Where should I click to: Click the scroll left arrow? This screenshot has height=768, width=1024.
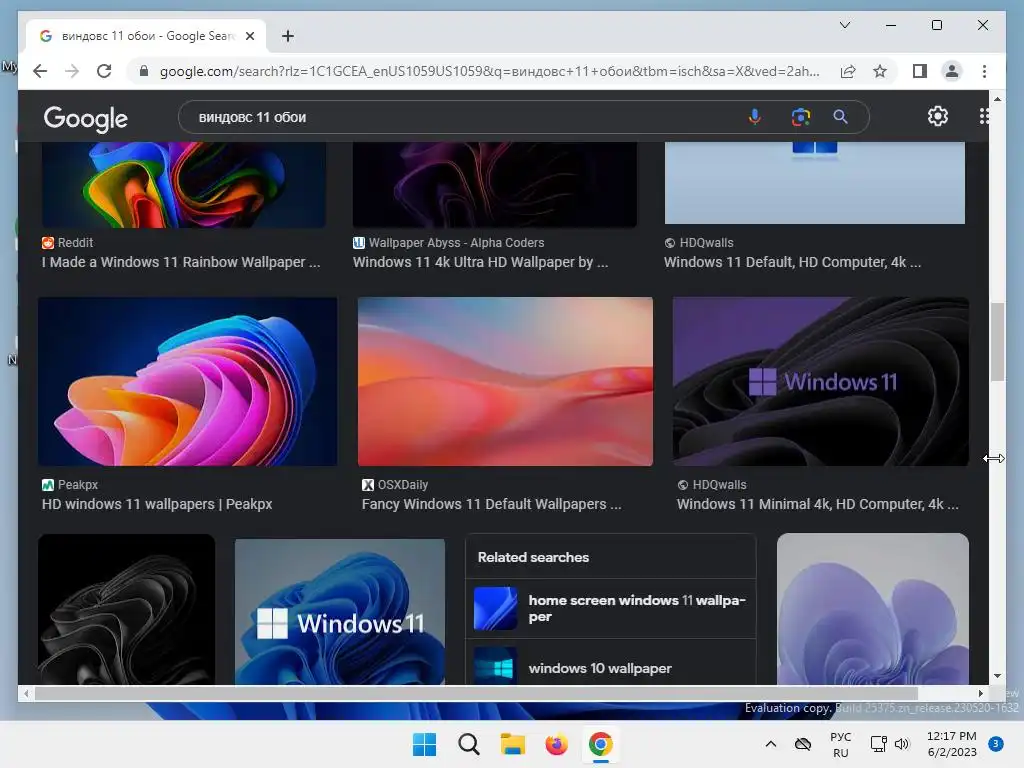coord(25,693)
